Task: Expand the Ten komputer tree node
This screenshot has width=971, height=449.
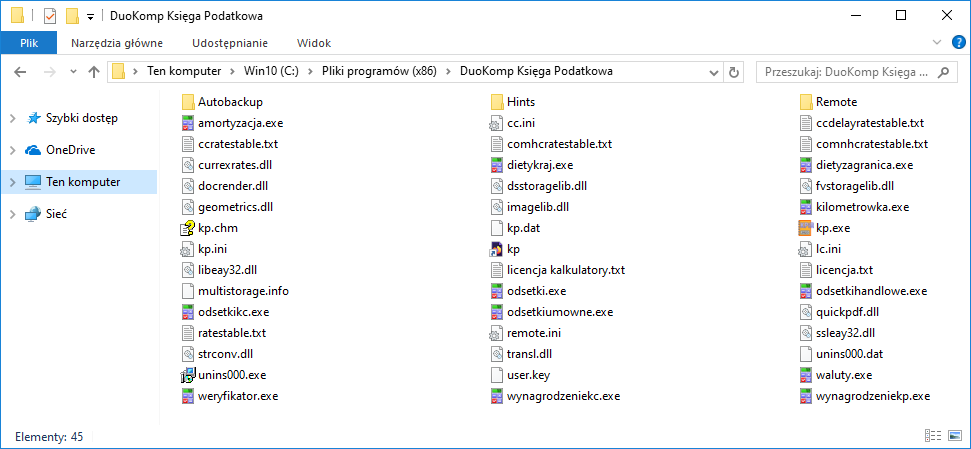Action: pos(12,182)
